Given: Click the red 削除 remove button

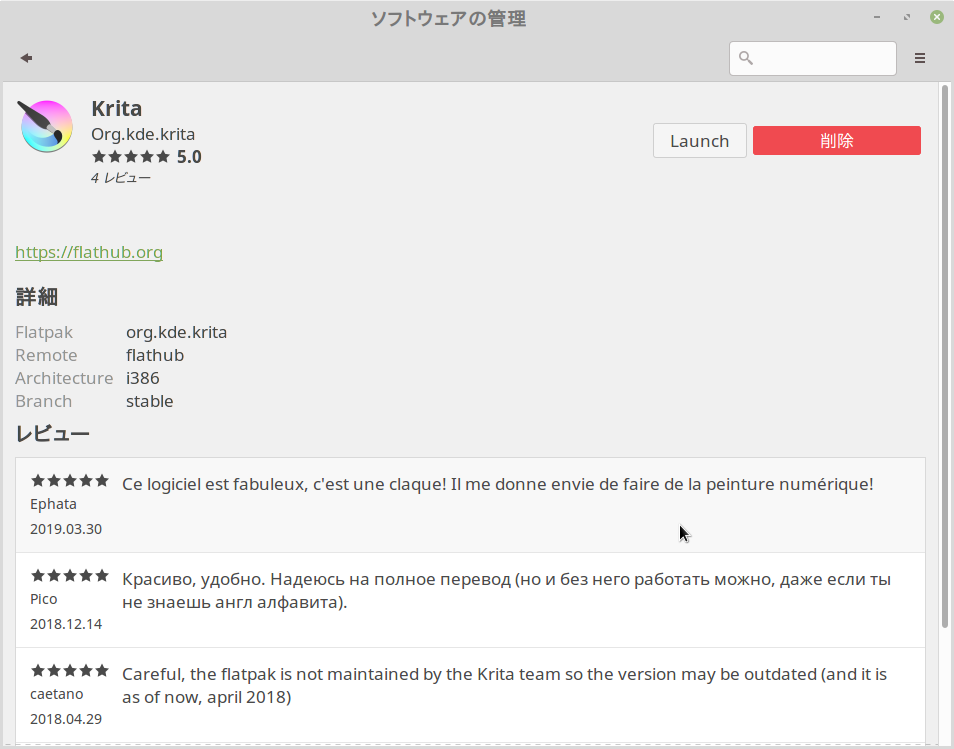Looking at the screenshot, I should click(x=837, y=141).
